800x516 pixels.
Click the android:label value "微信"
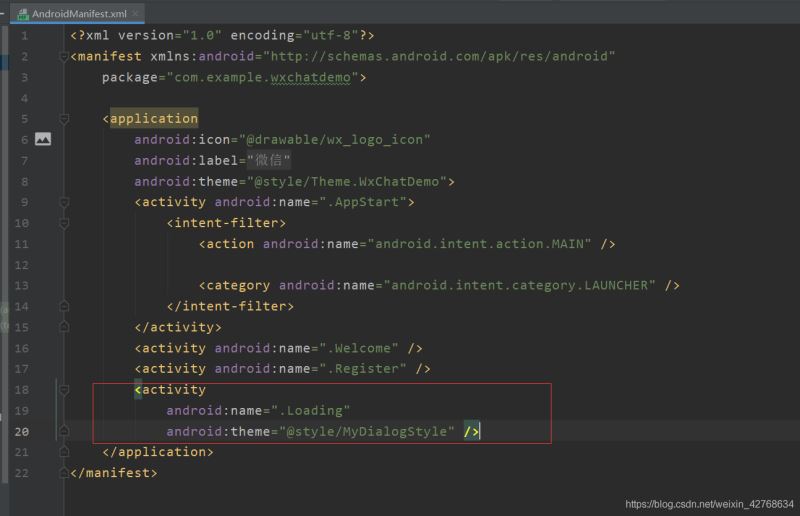268,161
